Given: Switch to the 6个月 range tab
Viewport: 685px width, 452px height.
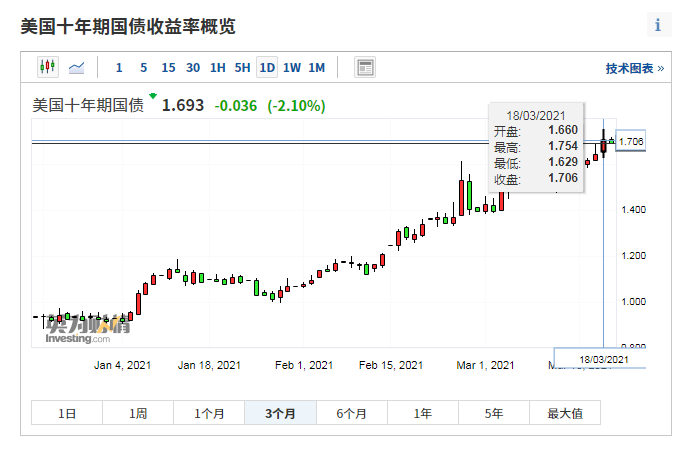Looking at the screenshot, I should [352, 413].
